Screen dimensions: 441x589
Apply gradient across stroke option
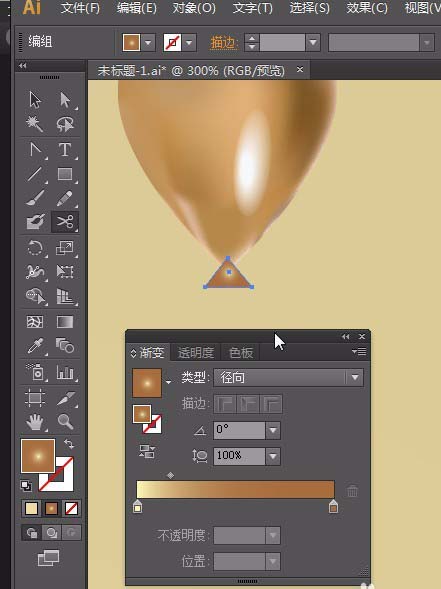[x=272, y=404]
